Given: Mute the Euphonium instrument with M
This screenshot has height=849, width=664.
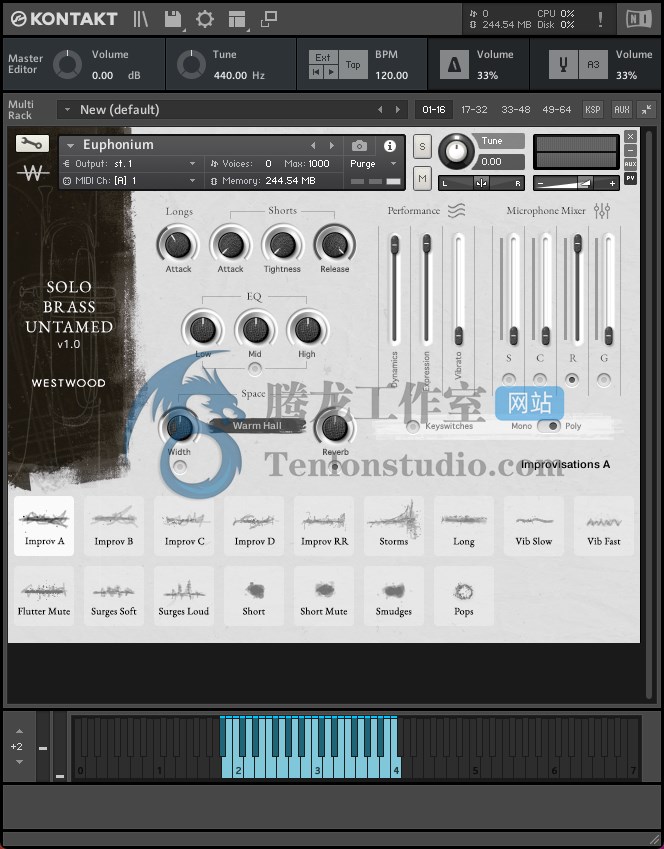Looking at the screenshot, I should [x=422, y=179].
